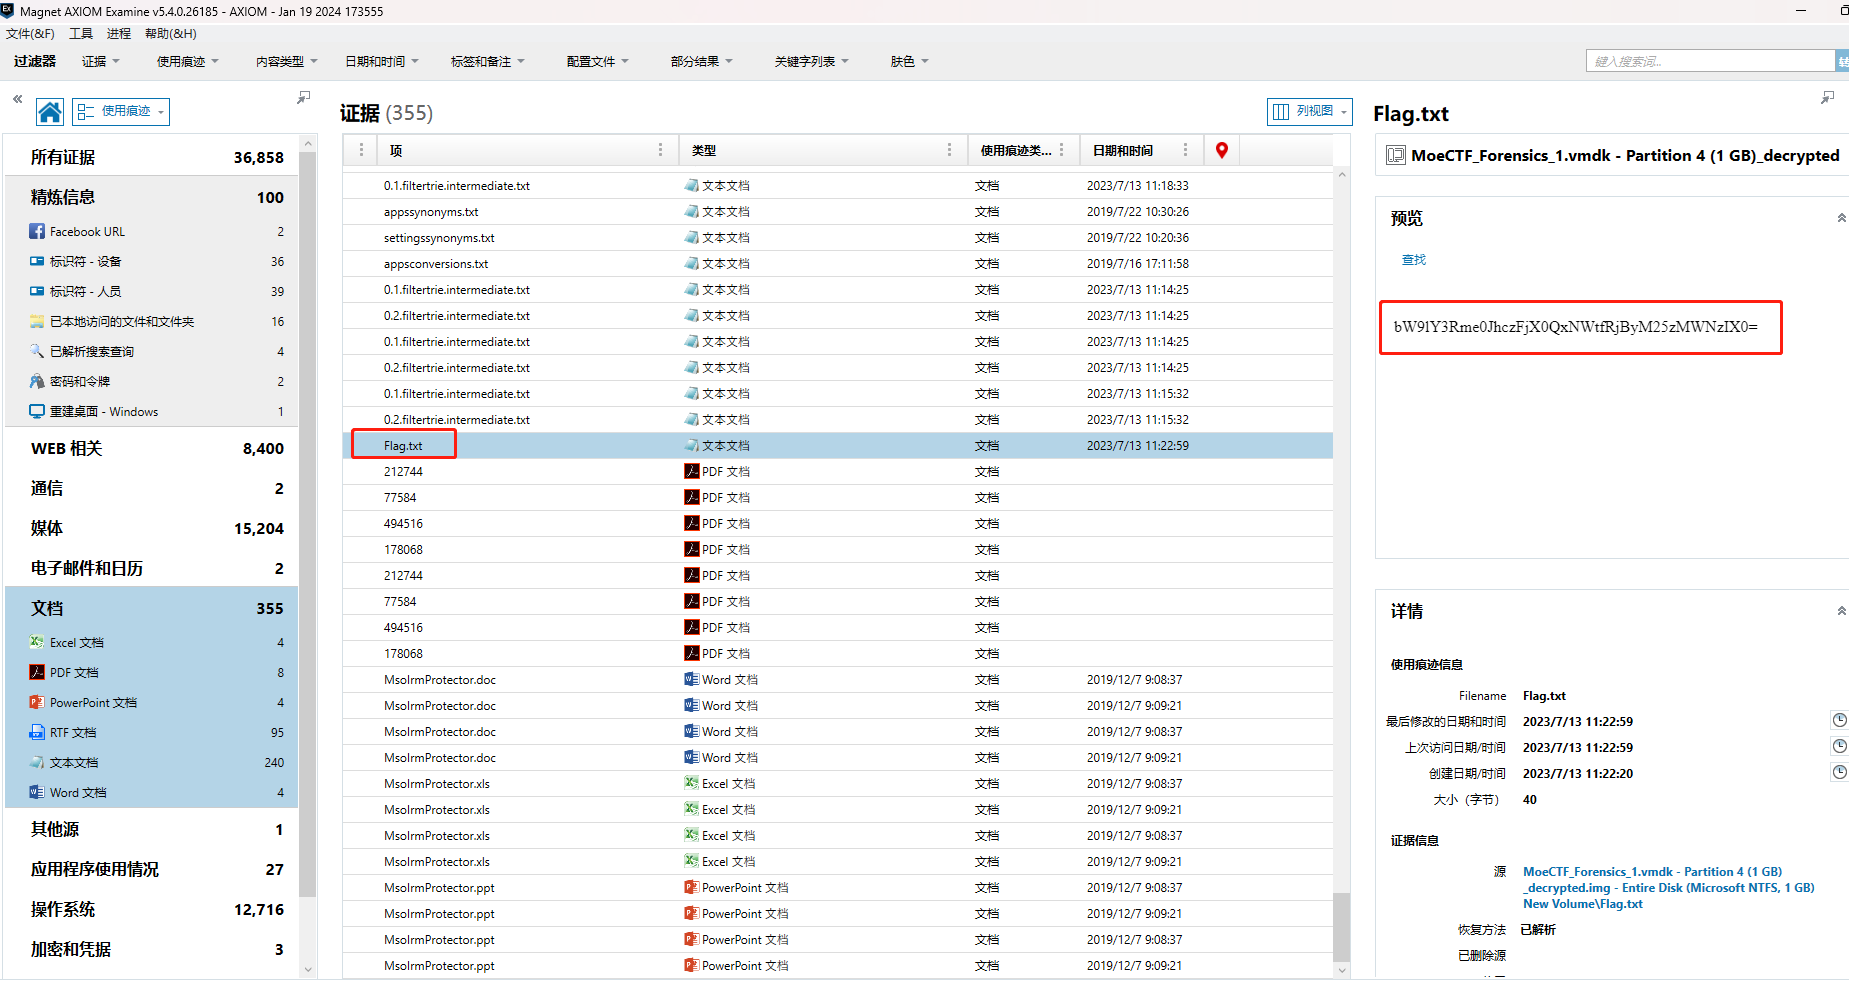
Task: Open 肤色 filter dropdown
Action: tap(910, 61)
